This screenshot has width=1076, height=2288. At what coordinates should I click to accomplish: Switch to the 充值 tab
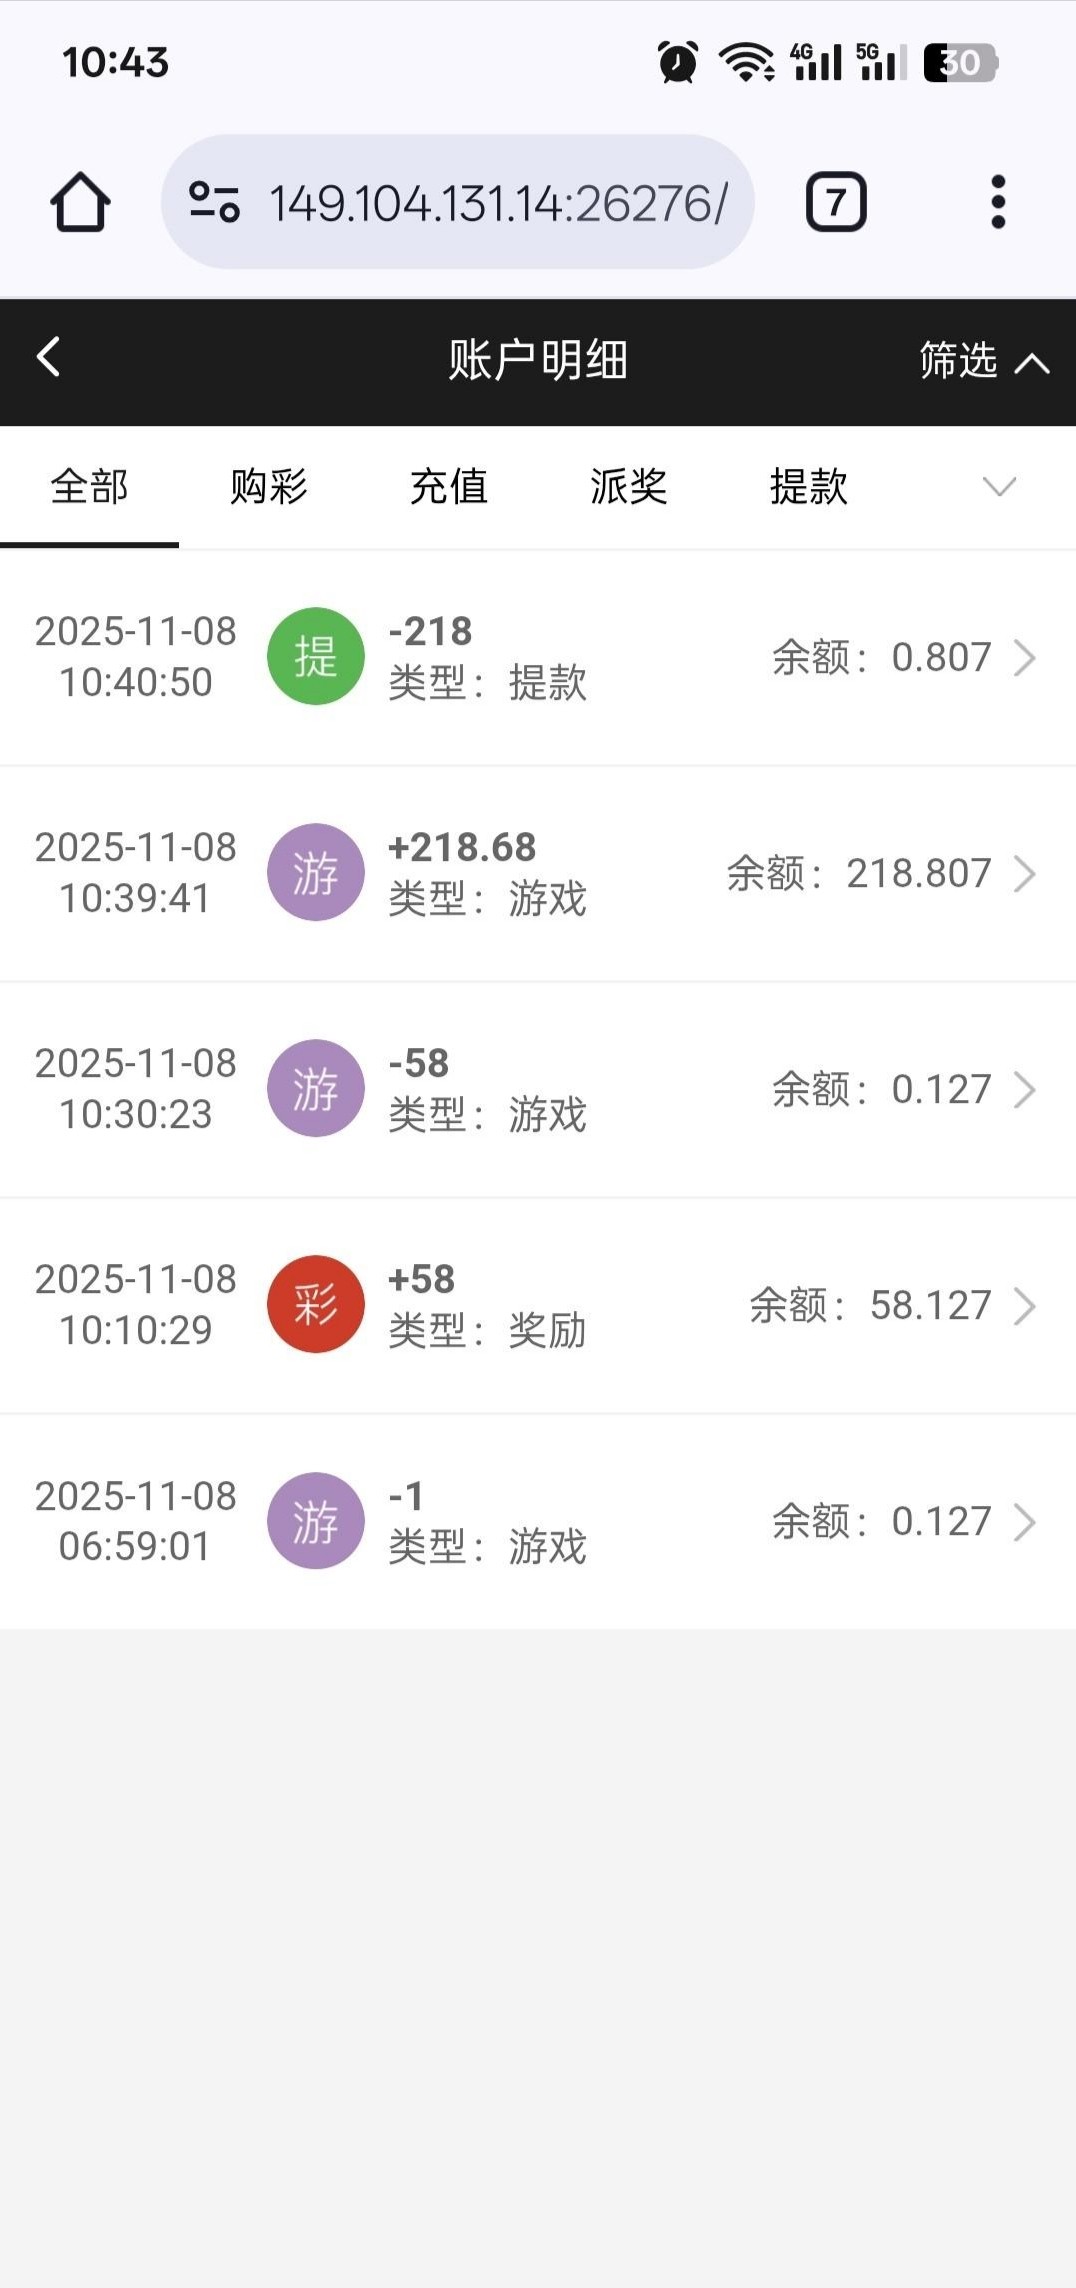(448, 487)
